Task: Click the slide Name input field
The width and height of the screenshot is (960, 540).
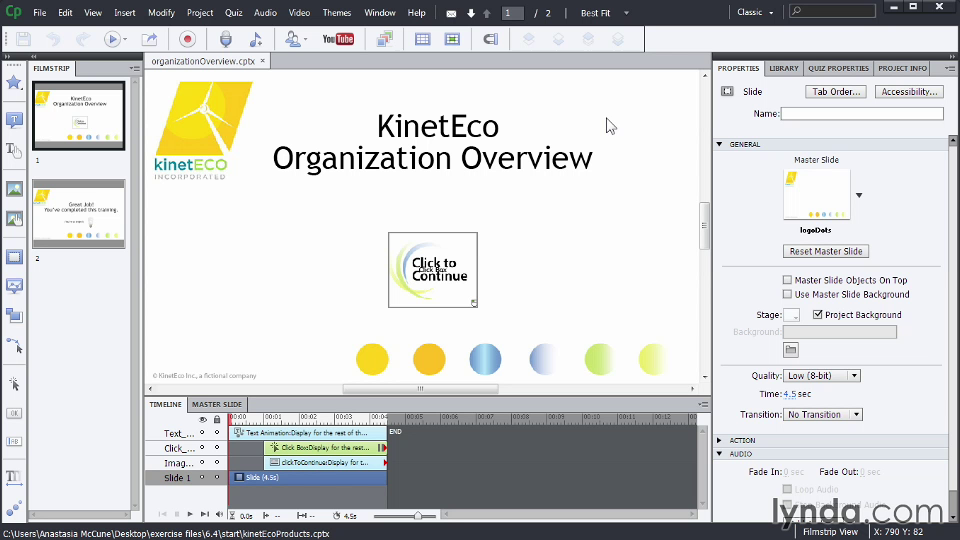Action: tap(862, 113)
